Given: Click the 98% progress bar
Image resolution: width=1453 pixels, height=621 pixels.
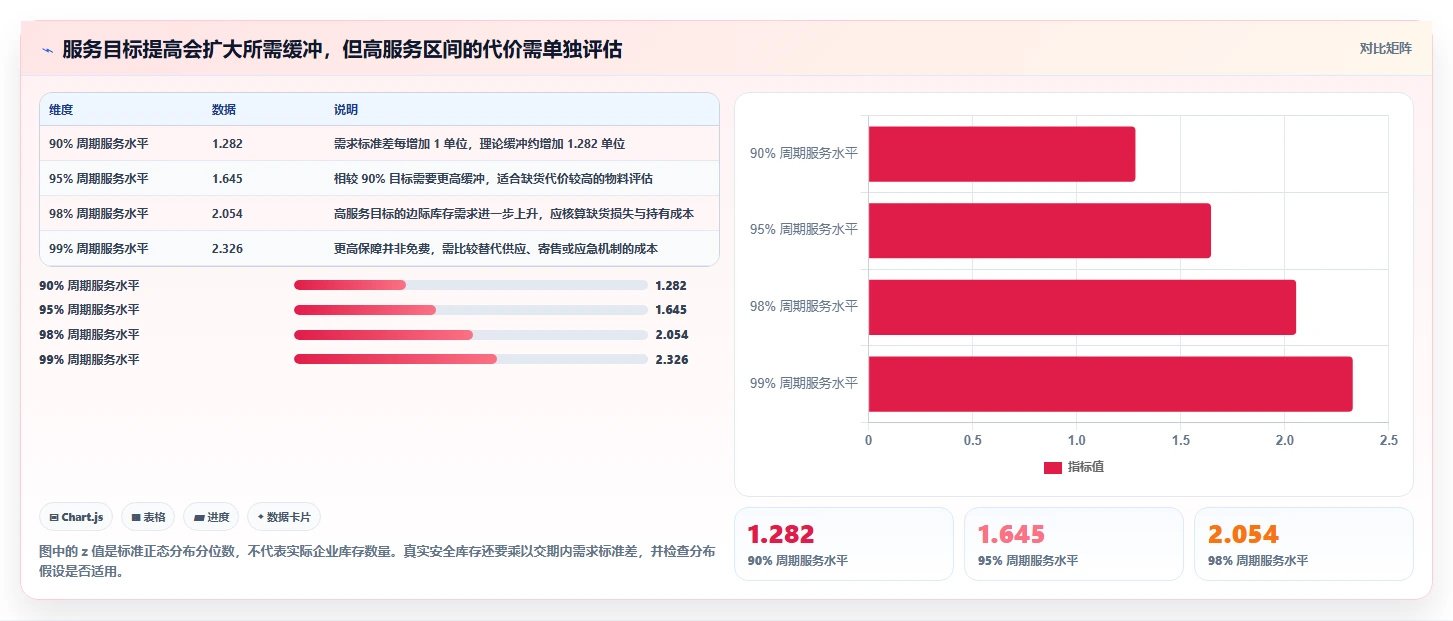Looking at the screenshot, I should coord(471,335).
